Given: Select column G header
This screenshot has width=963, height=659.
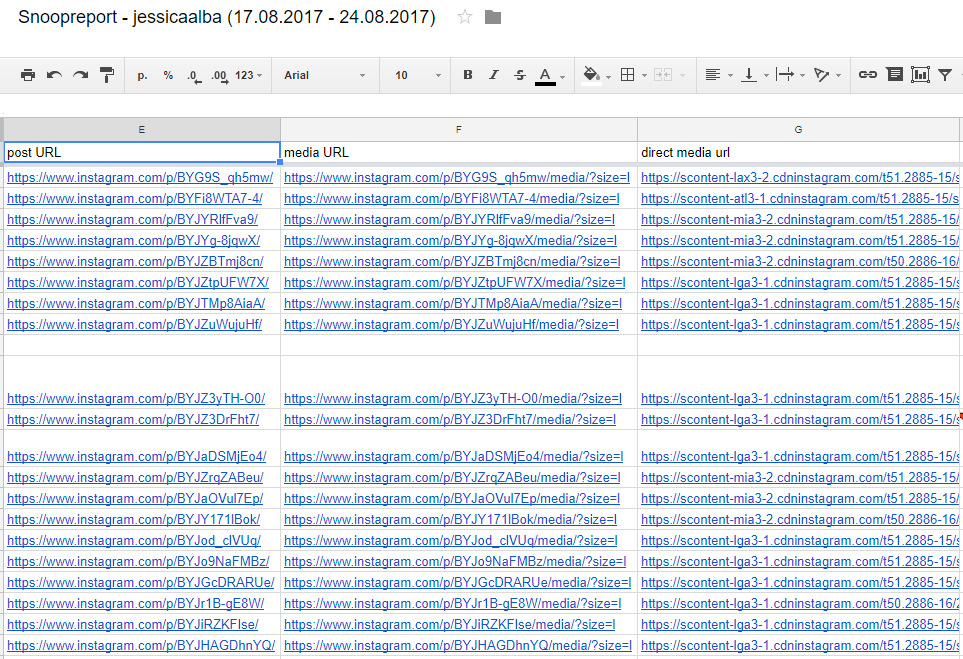Looking at the screenshot, I should tap(798, 130).
